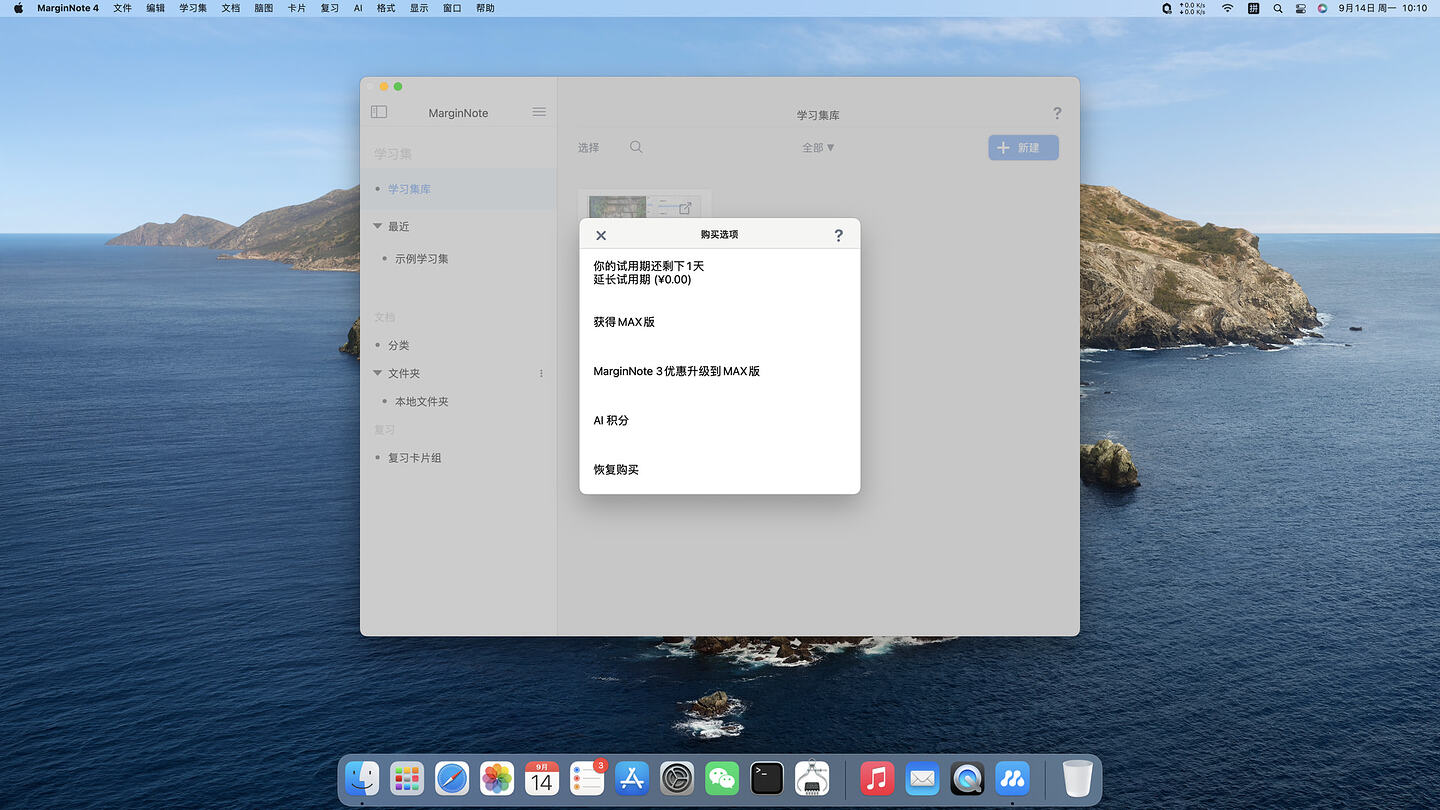Open the 文档 menu in menu bar
The height and width of the screenshot is (810, 1440).
pos(230,8)
